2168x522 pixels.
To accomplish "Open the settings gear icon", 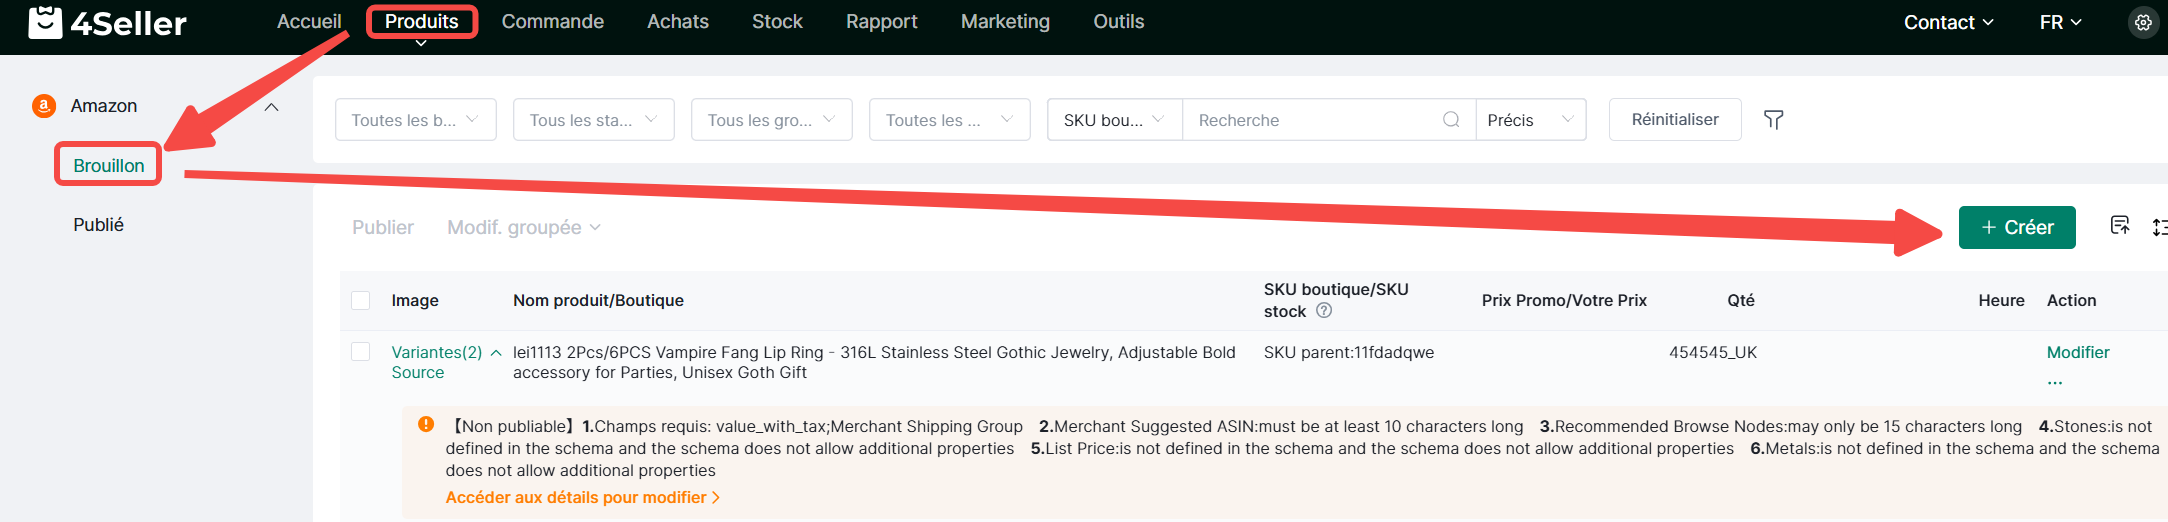I will tap(2142, 22).
